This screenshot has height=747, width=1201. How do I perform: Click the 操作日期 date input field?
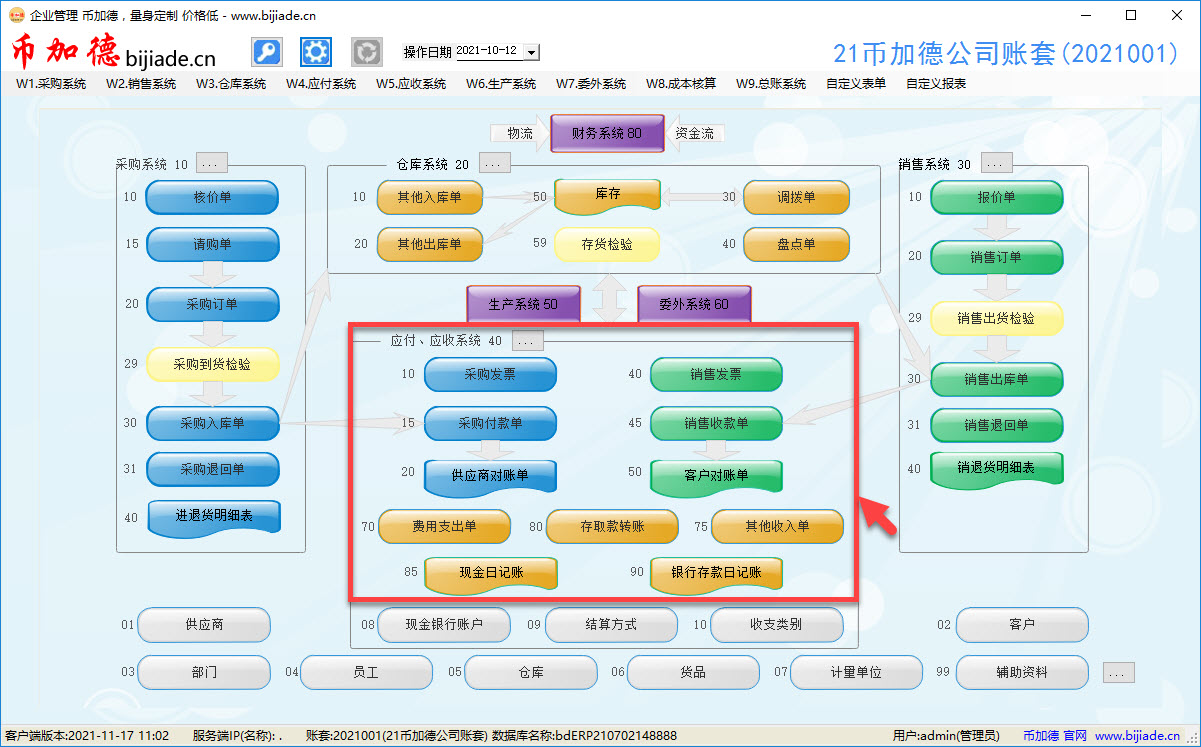488,52
